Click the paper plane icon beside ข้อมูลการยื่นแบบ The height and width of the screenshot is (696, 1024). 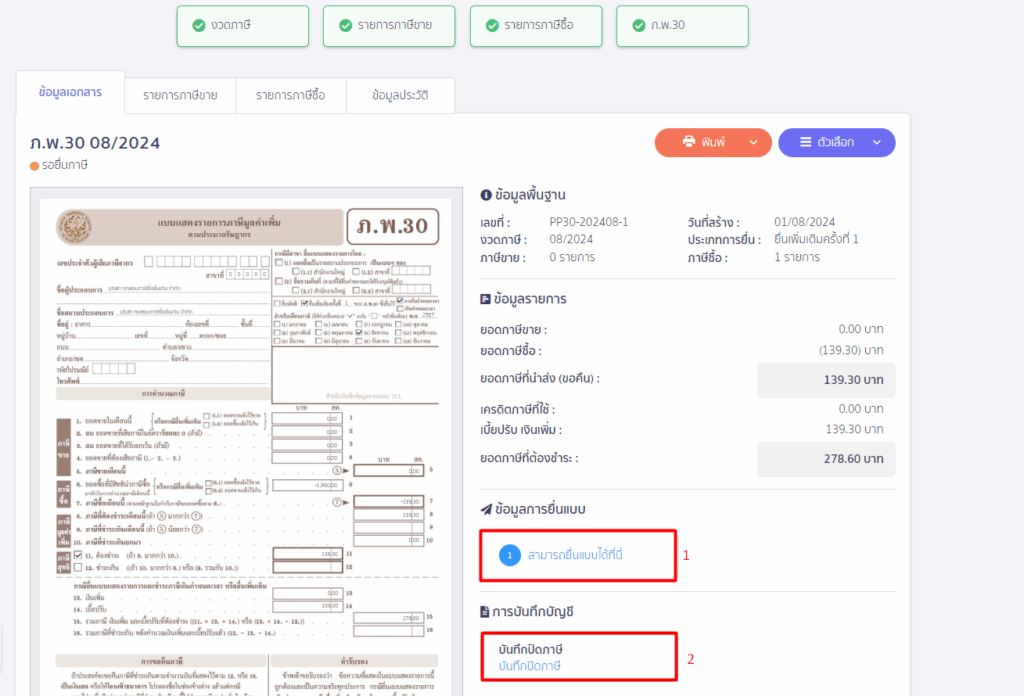pos(486,510)
